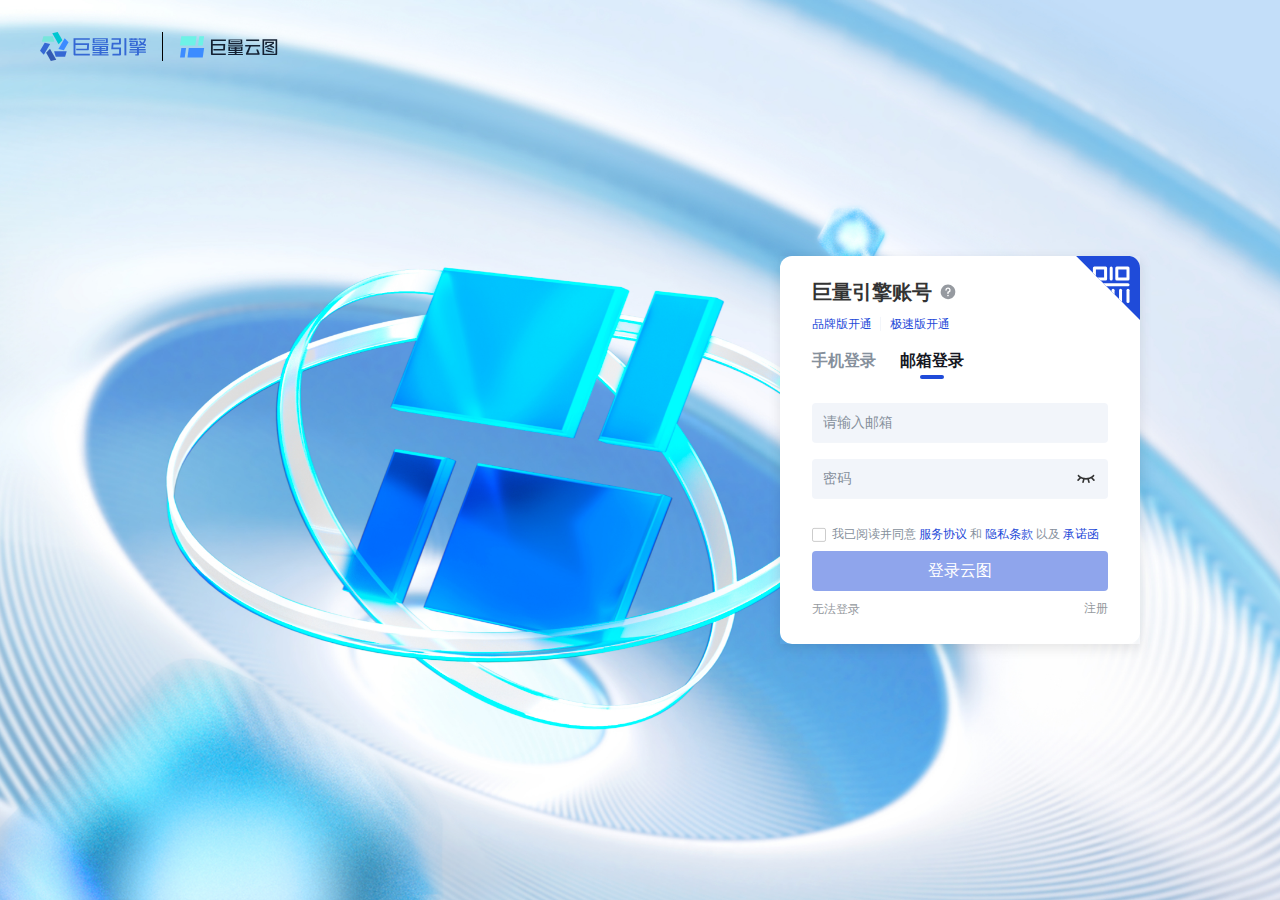Select the 邮箱登录 tab

point(932,361)
